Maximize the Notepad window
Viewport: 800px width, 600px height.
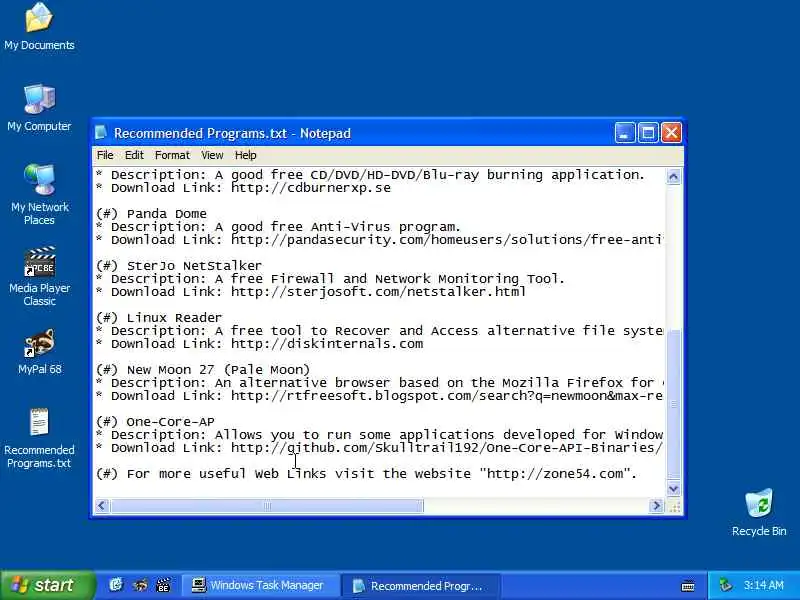(x=648, y=133)
